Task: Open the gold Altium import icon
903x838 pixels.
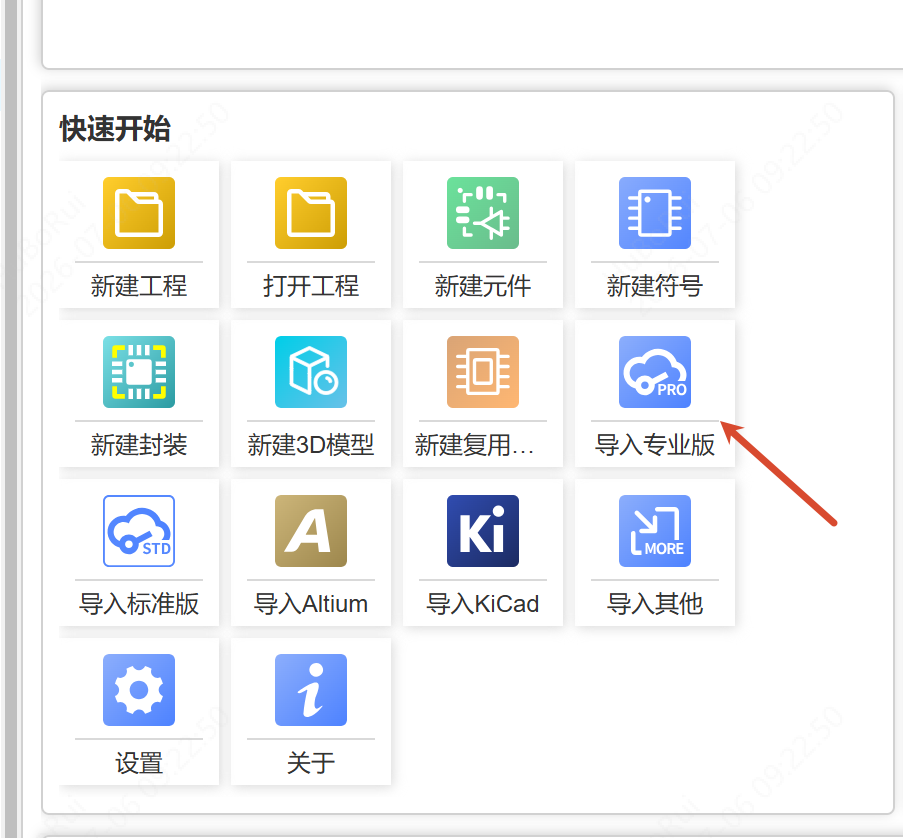Action: coord(311,531)
